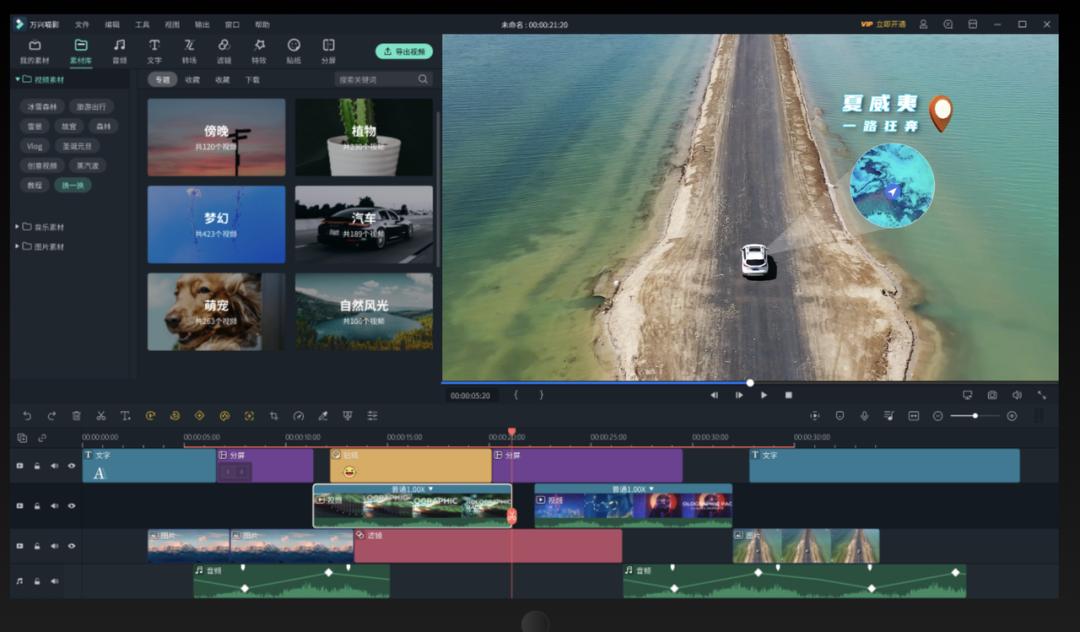The image size is (1080, 632).
Task: Switch to the 下载 tab
Action: [x=252, y=79]
